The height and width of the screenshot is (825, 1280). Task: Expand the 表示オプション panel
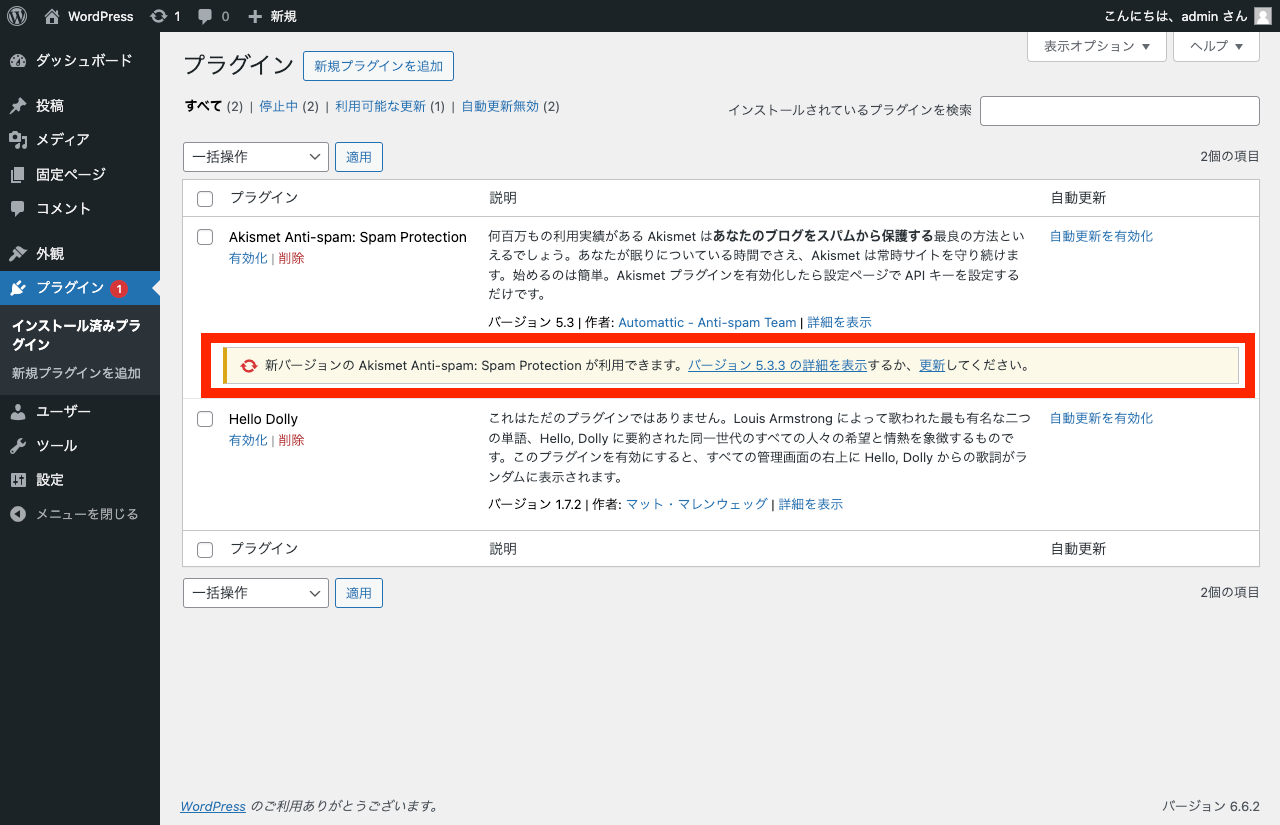(1097, 46)
